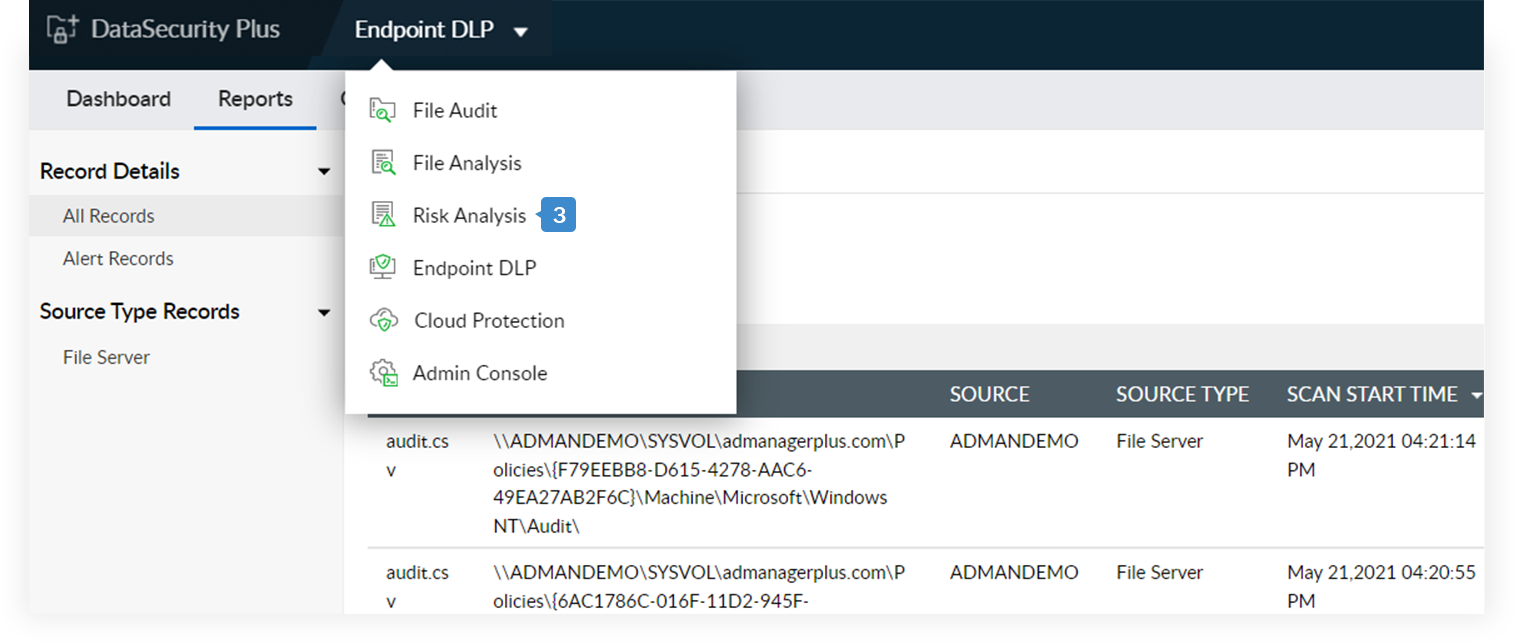Click the SOURCE TYPE column header
1516x642 pixels.
[1182, 395]
